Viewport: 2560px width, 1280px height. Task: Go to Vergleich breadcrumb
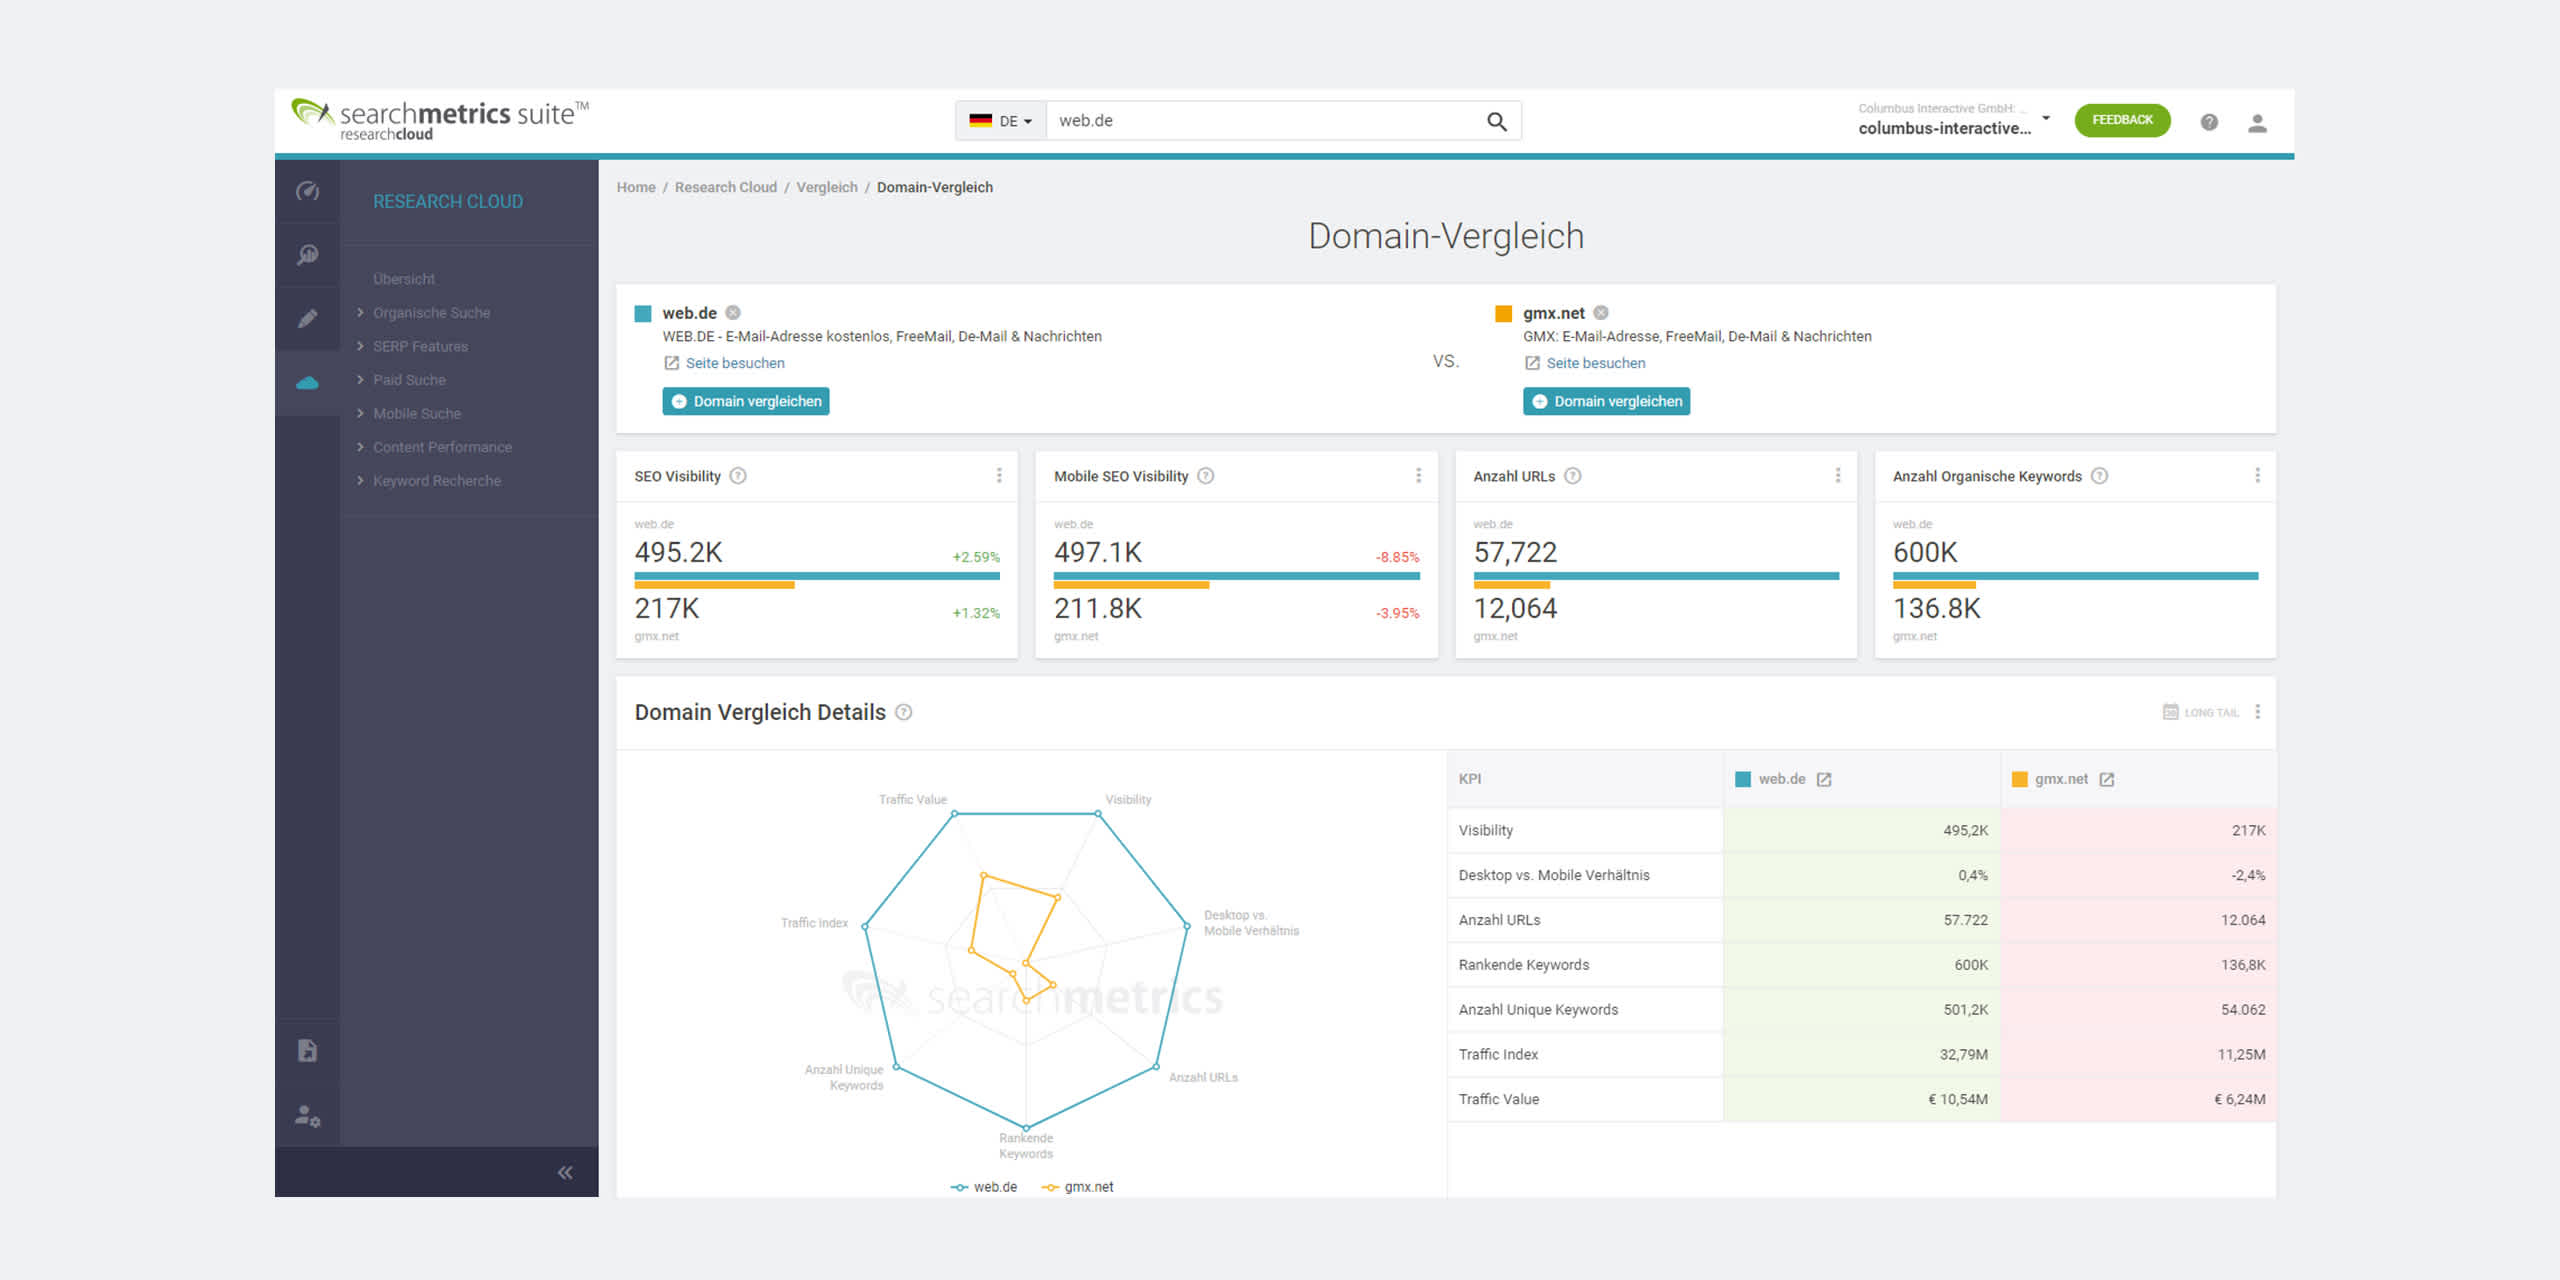click(x=827, y=187)
